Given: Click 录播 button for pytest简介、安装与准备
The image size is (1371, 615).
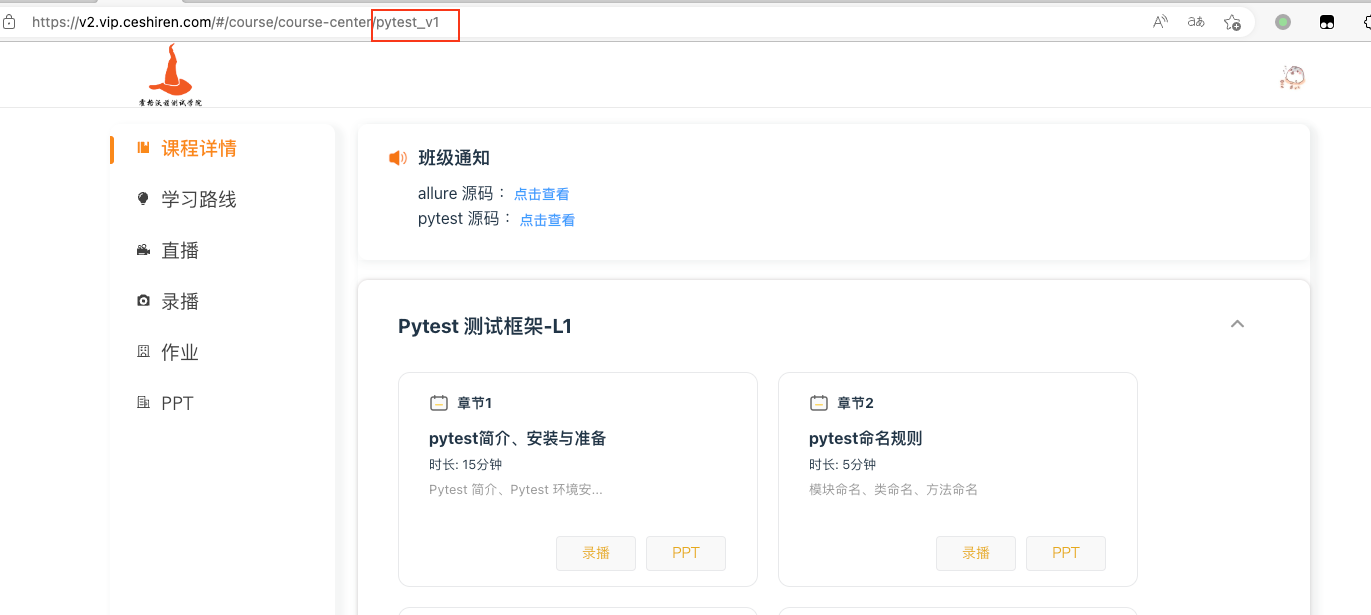Looking at the screenshot, I should coord(596,553).
